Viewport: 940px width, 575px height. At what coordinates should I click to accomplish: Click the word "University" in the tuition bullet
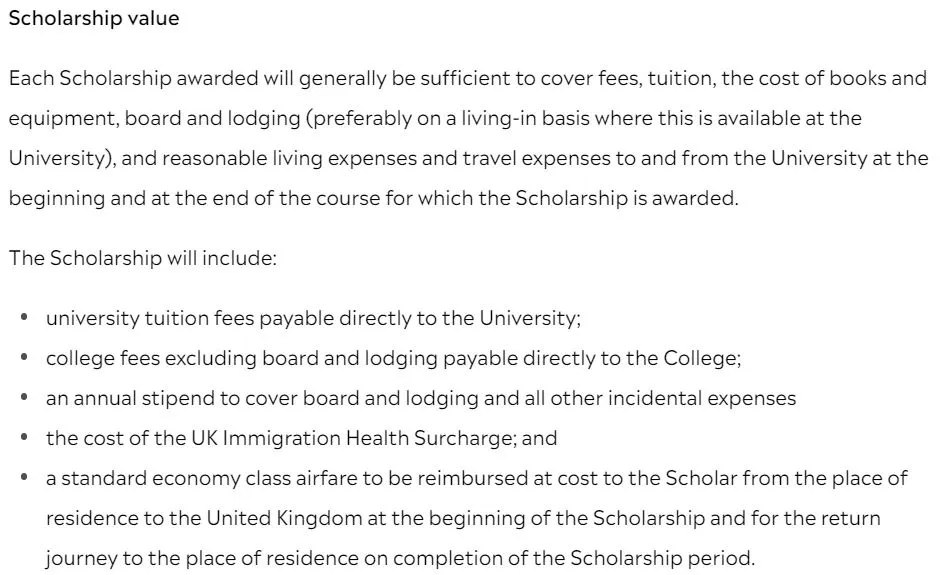(530, 318)
